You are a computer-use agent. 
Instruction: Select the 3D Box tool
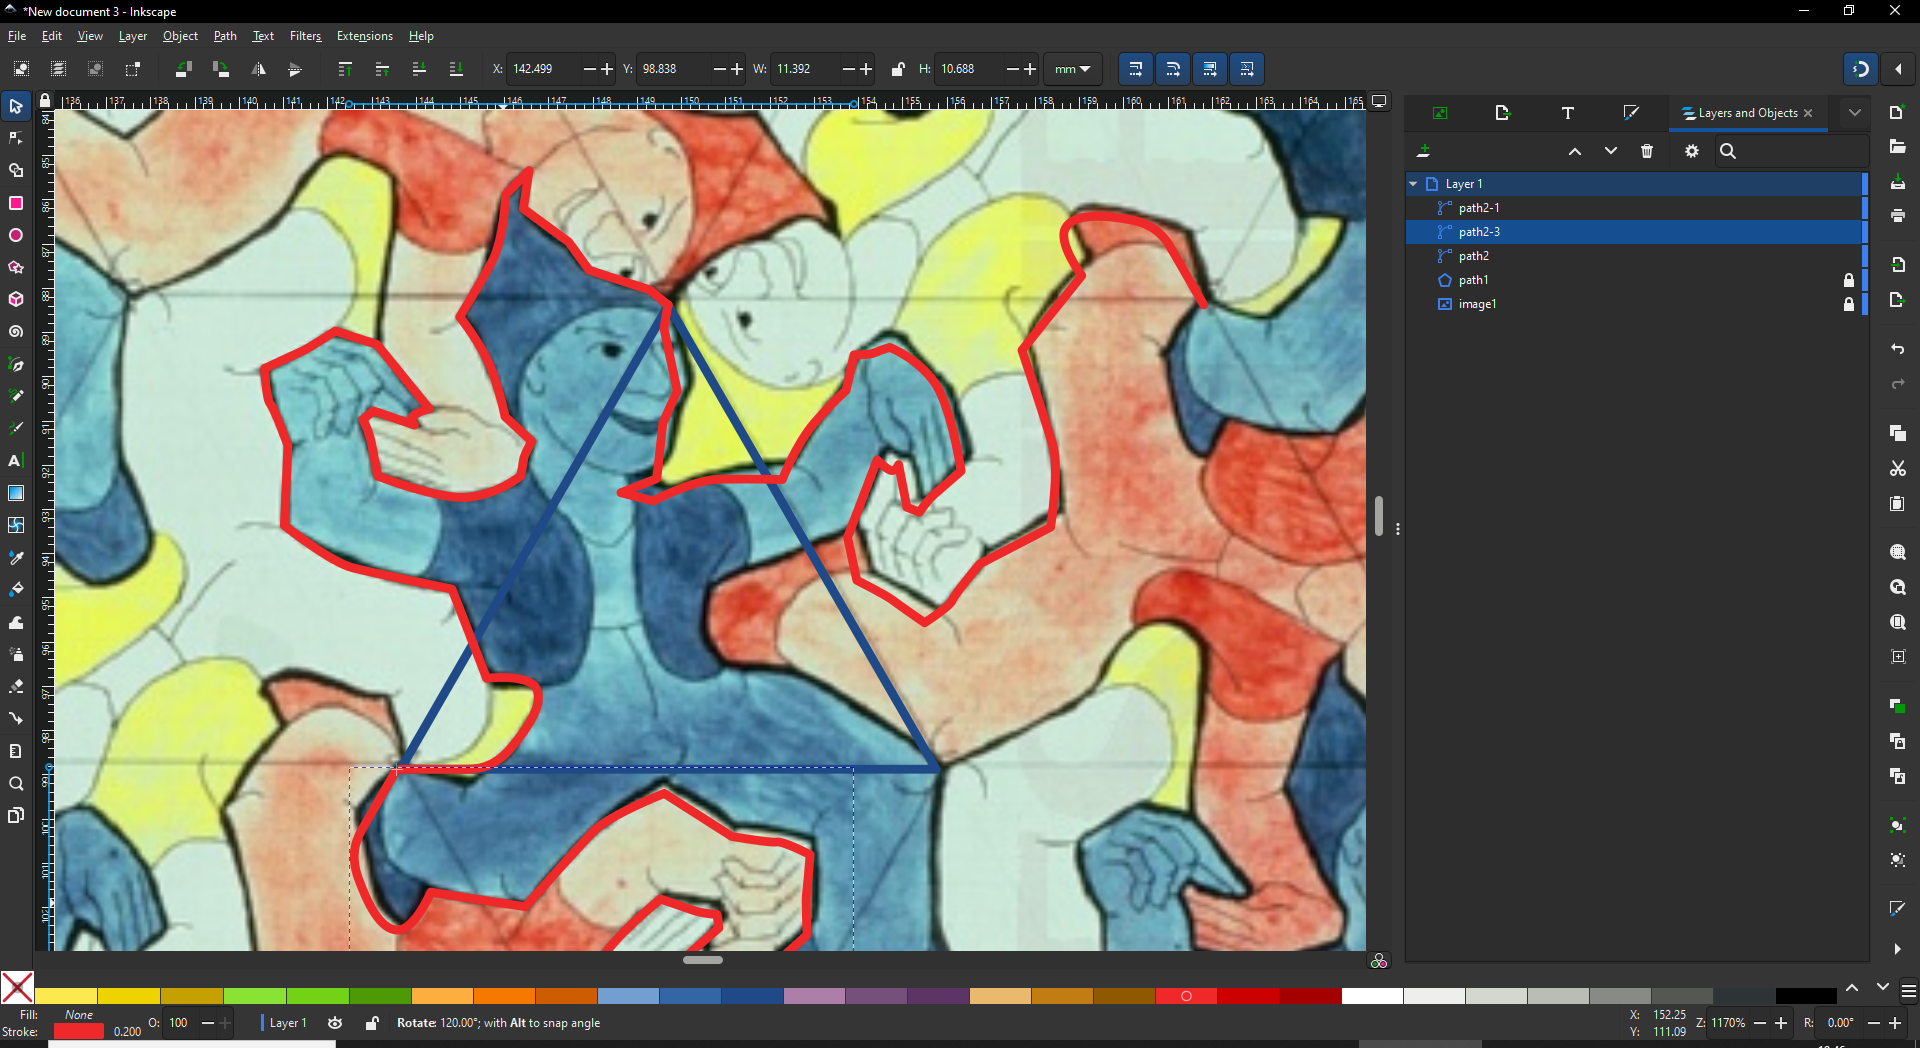(x=16, y=299)
